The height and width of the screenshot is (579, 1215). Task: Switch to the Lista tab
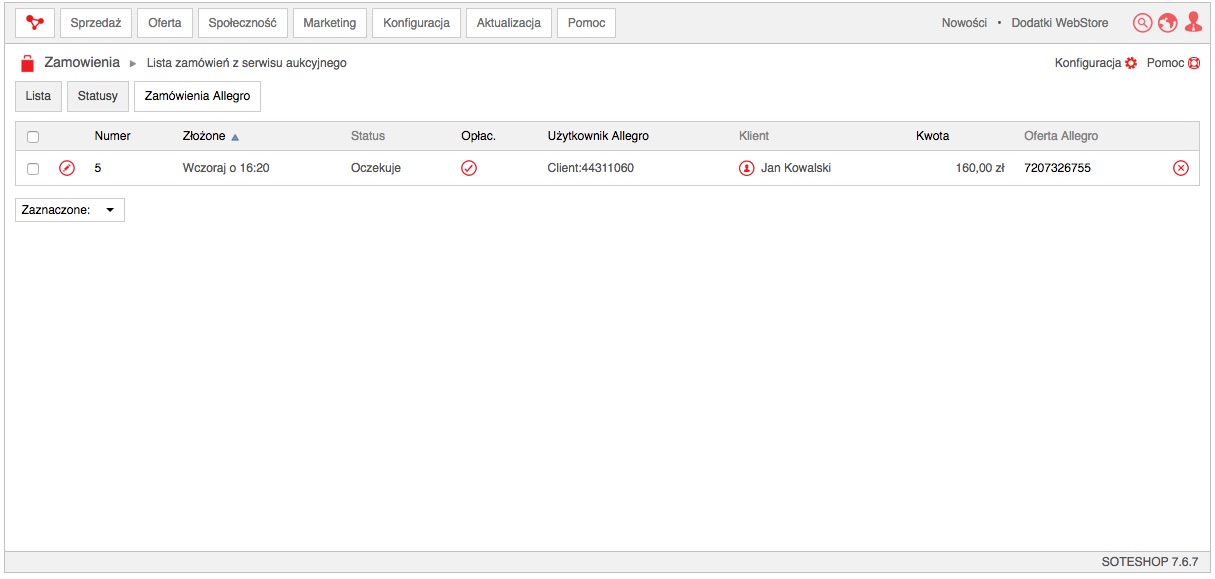[x=38, y=96]
